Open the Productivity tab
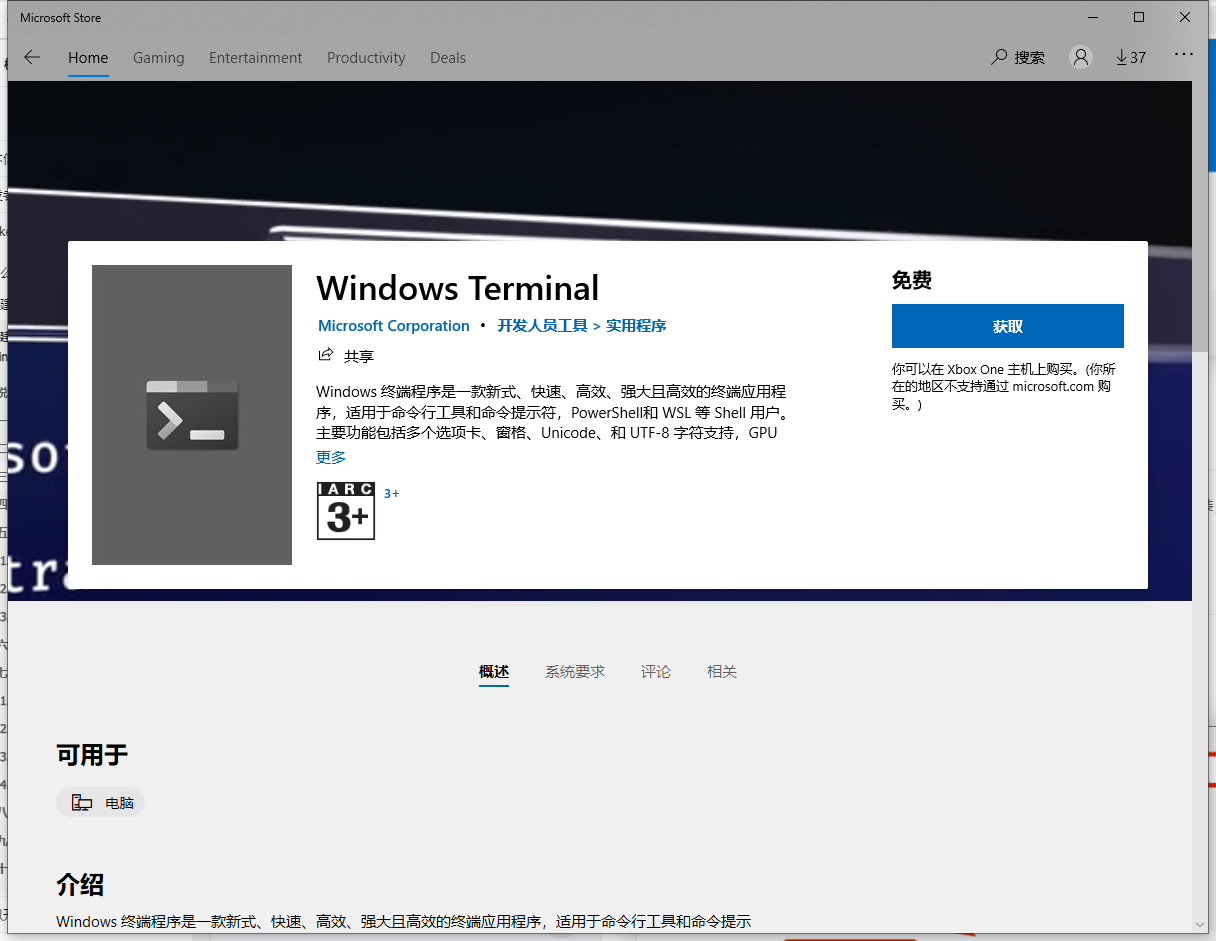 point(366,58)
